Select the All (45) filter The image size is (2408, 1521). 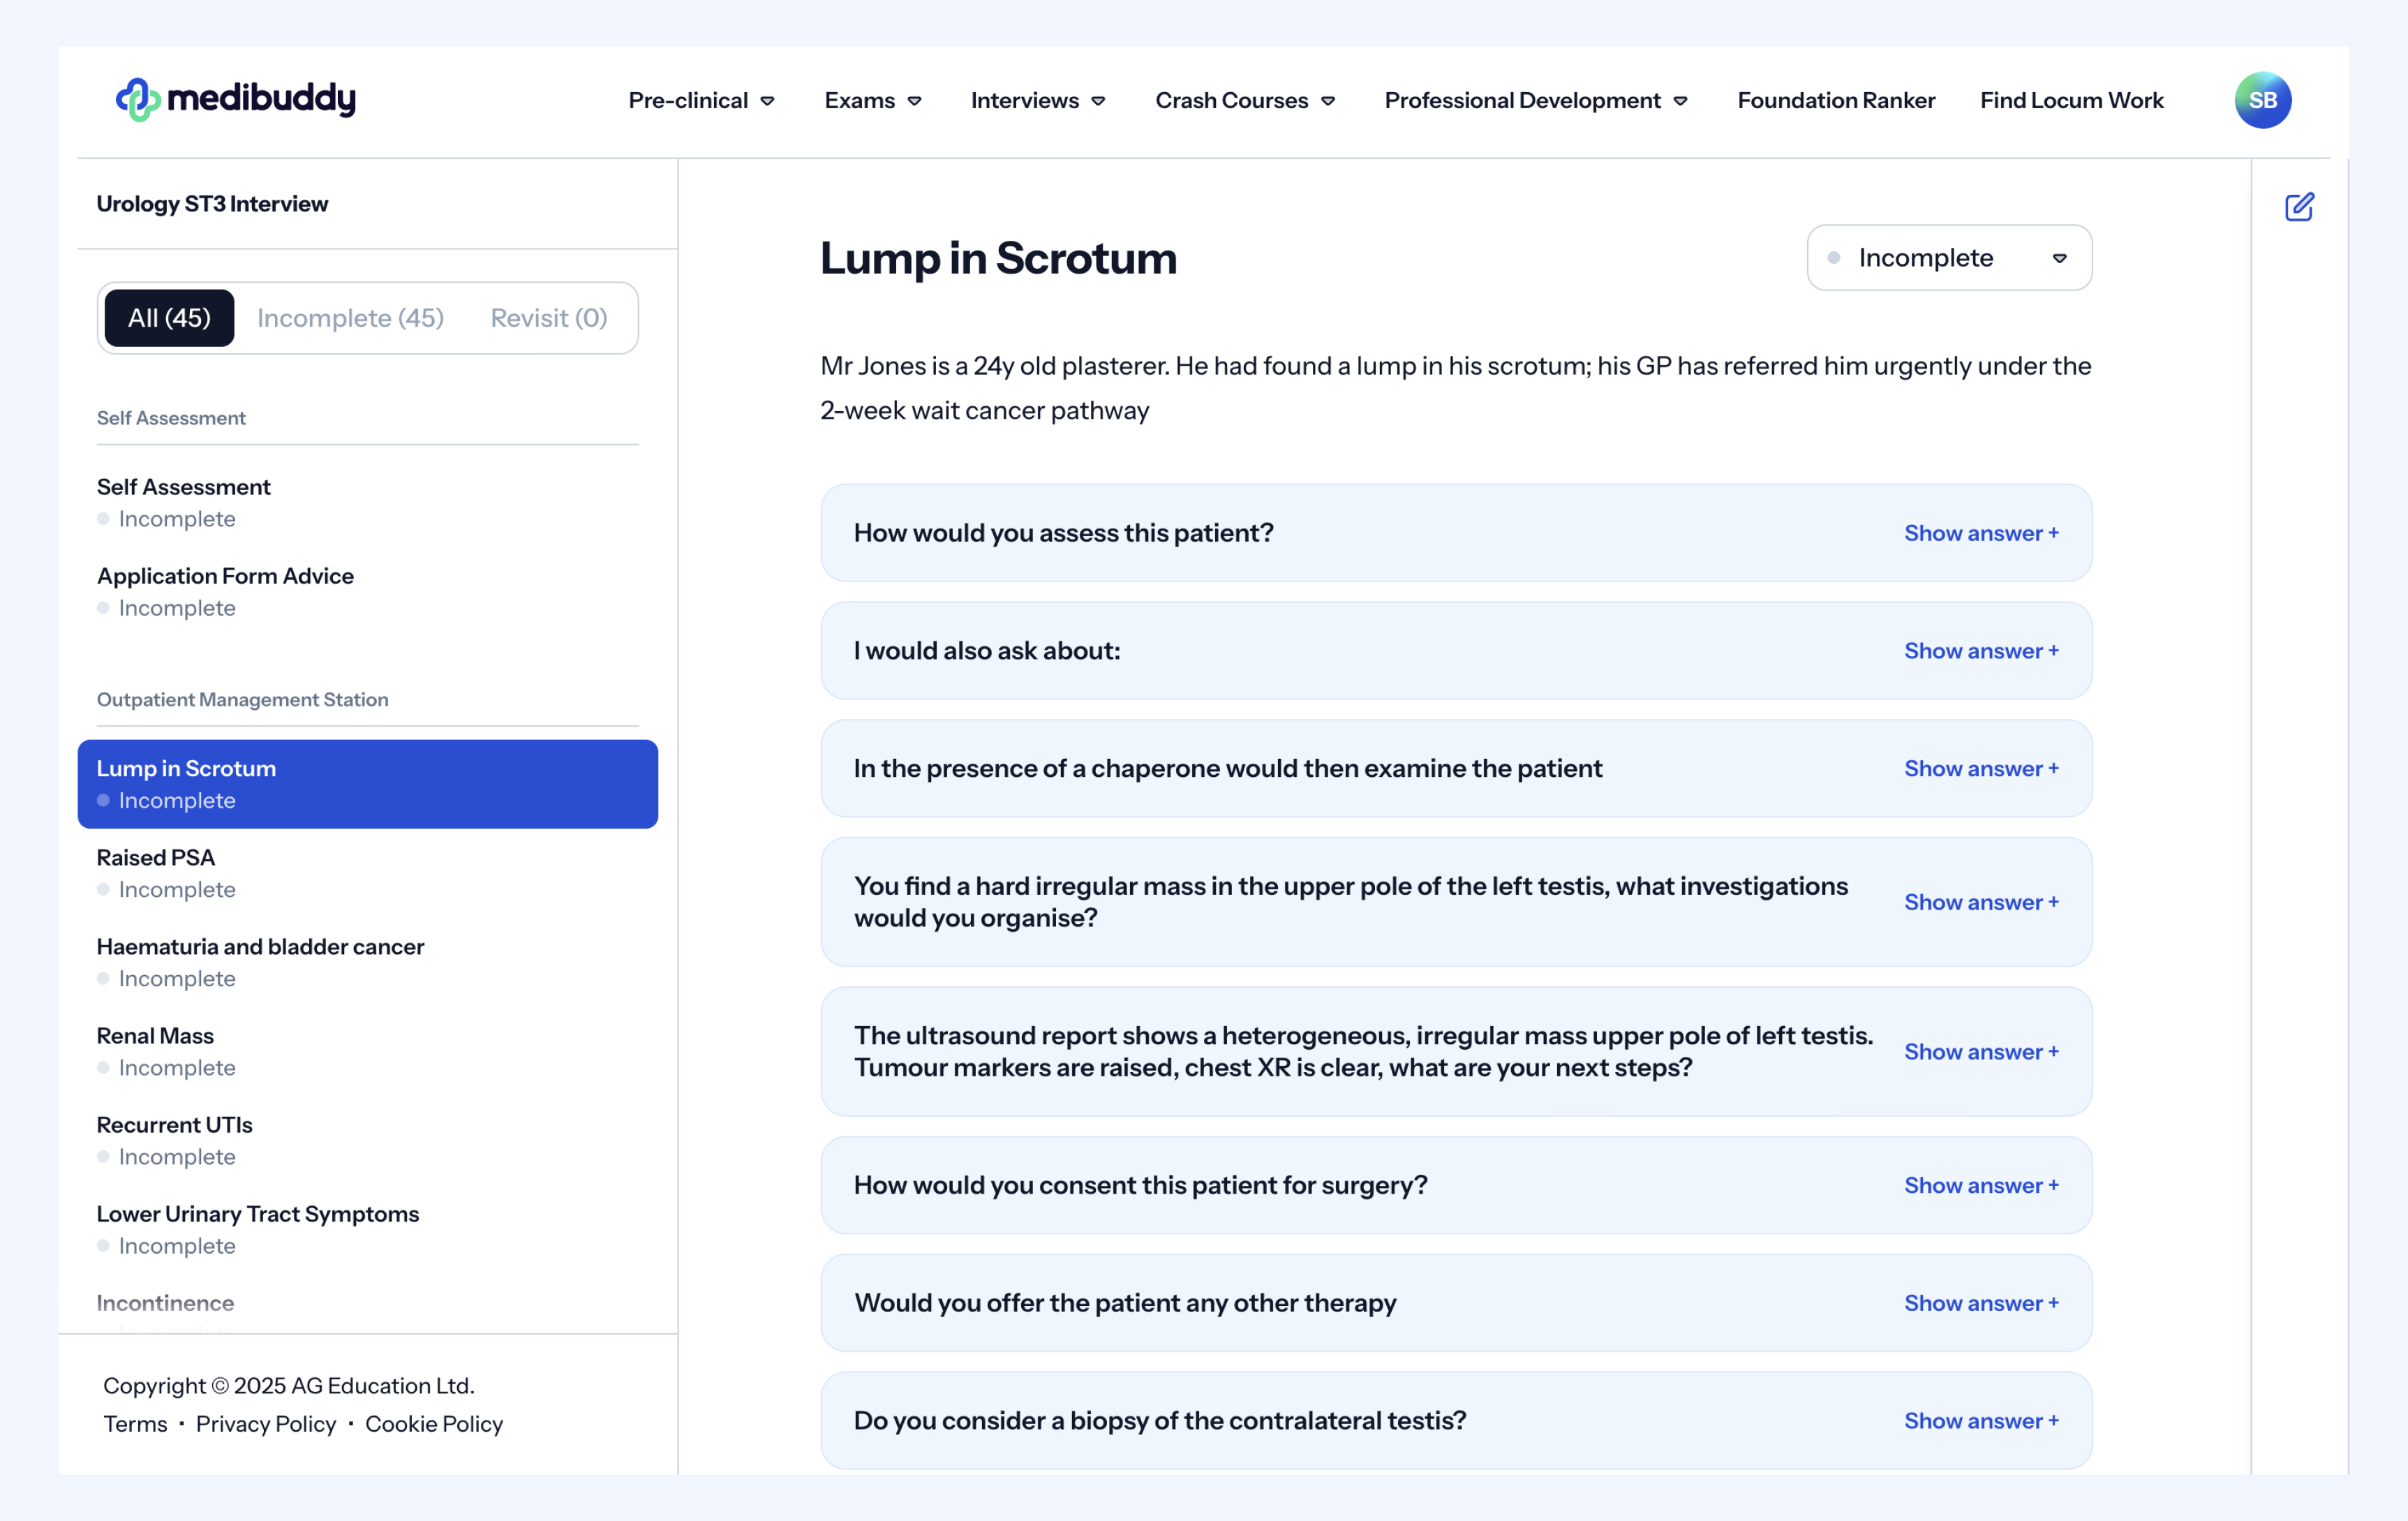(169, 318)
